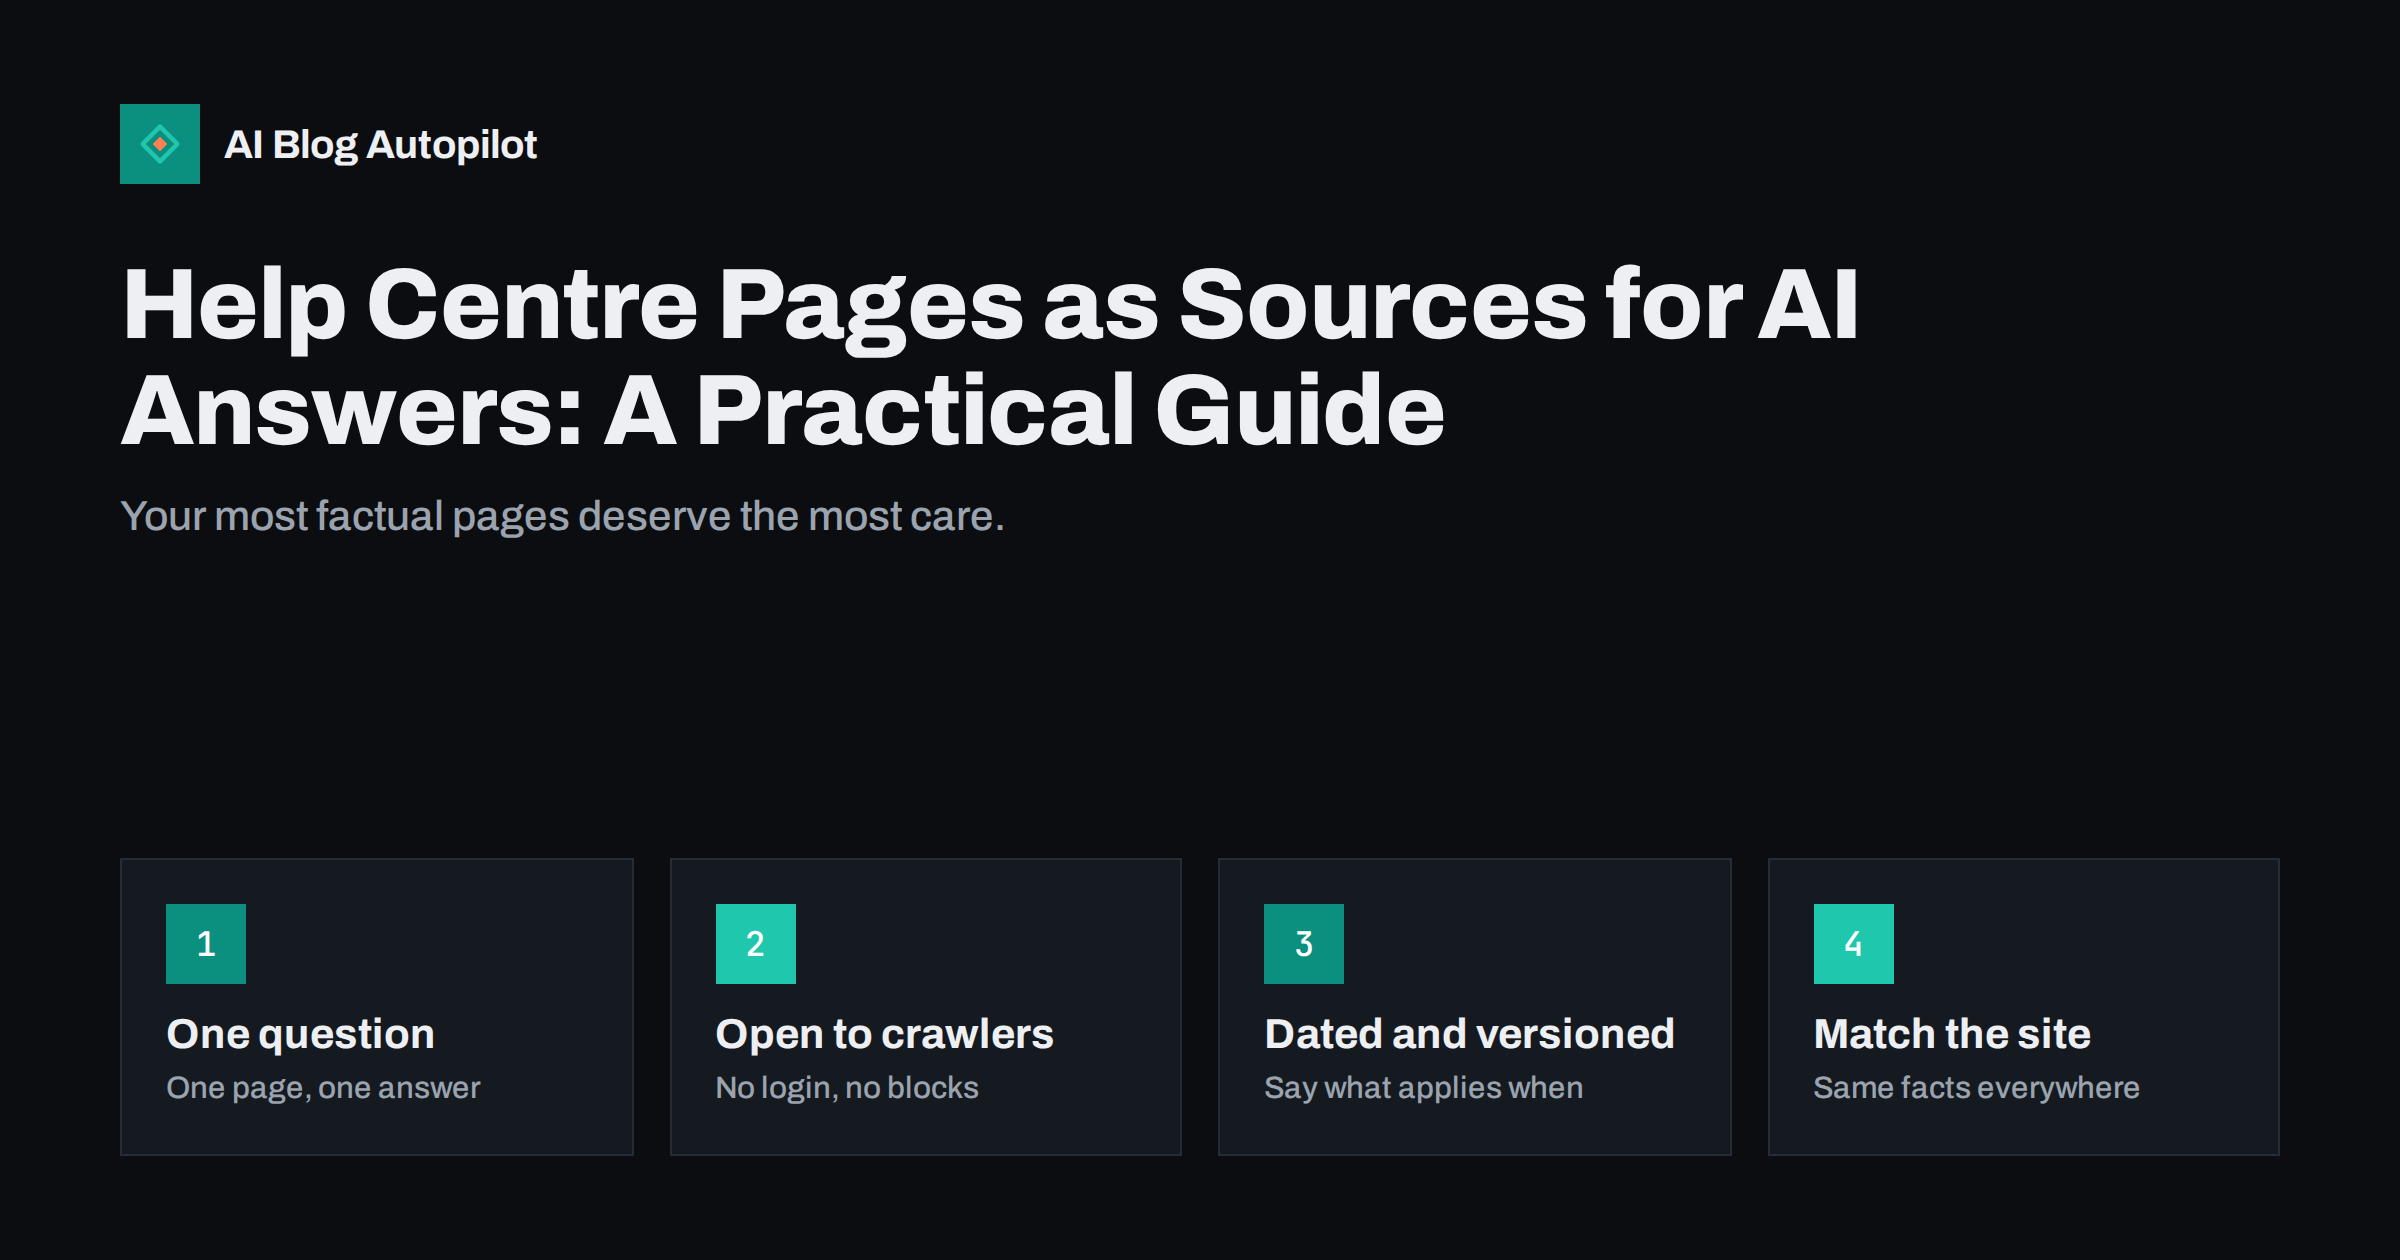
Task: Click the AI Blog Autopilot brand name
Action: (381, 145)
